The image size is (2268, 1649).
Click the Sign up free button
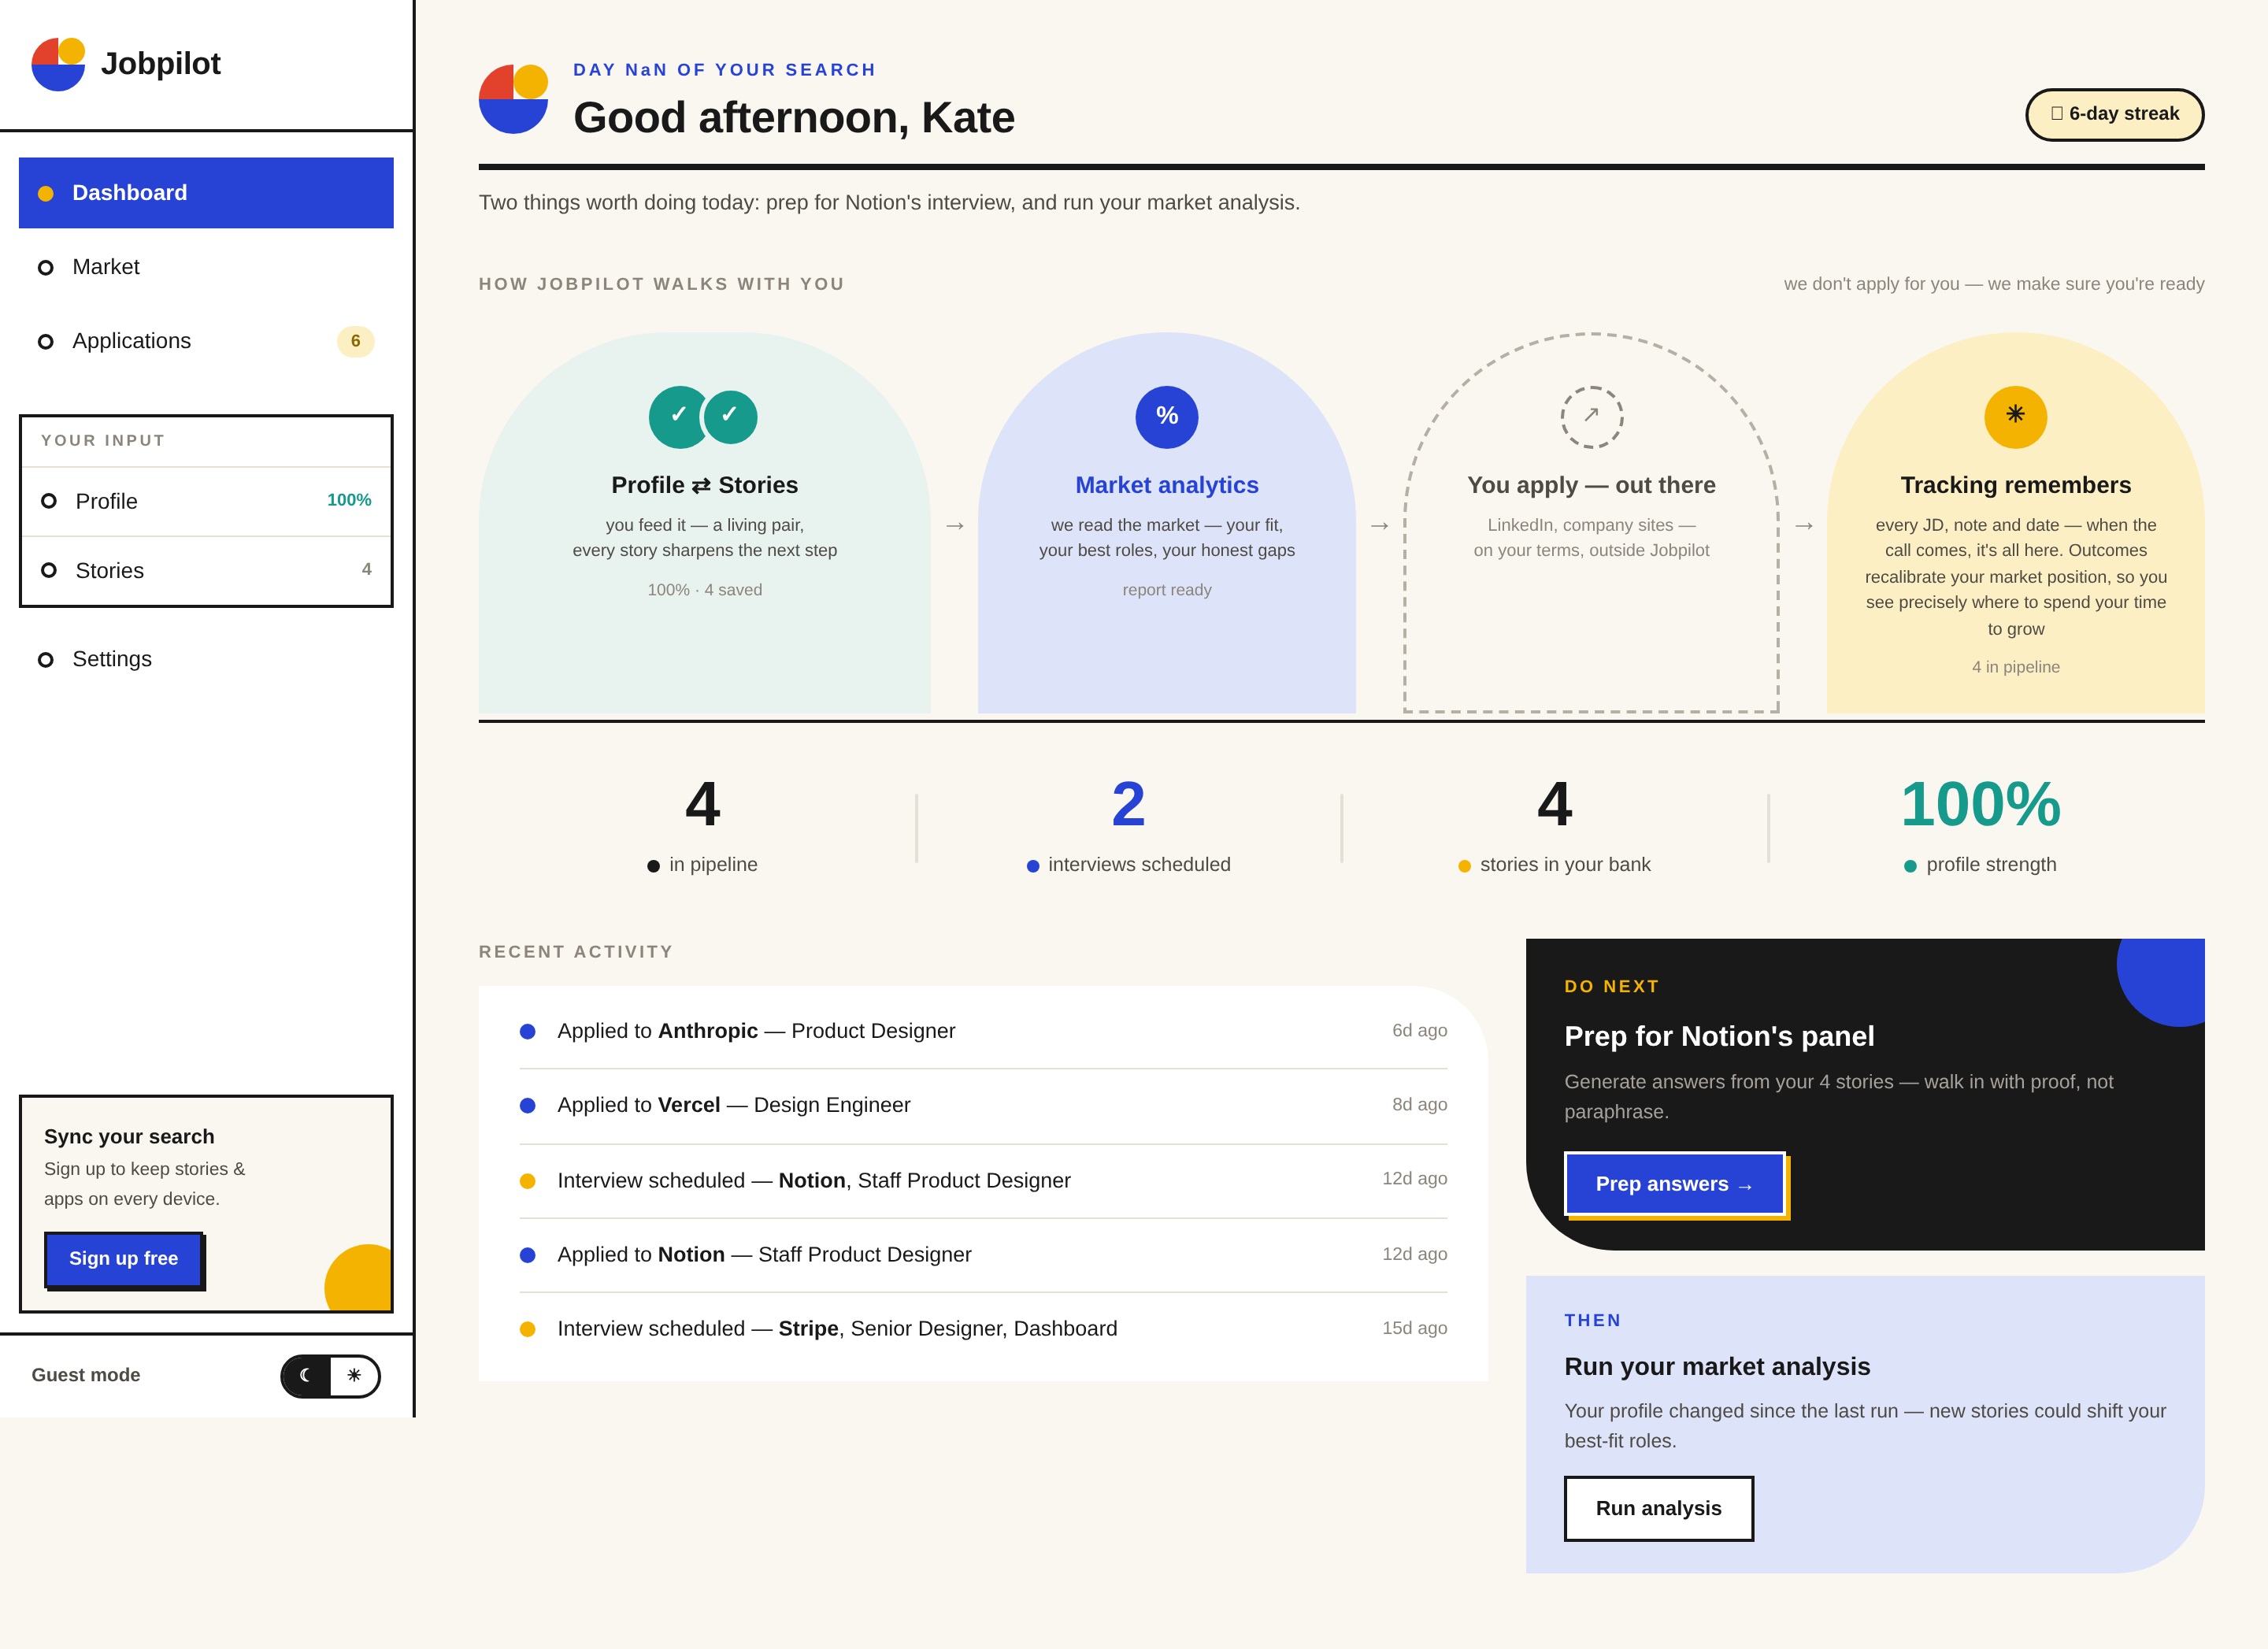pos(123,1259)
